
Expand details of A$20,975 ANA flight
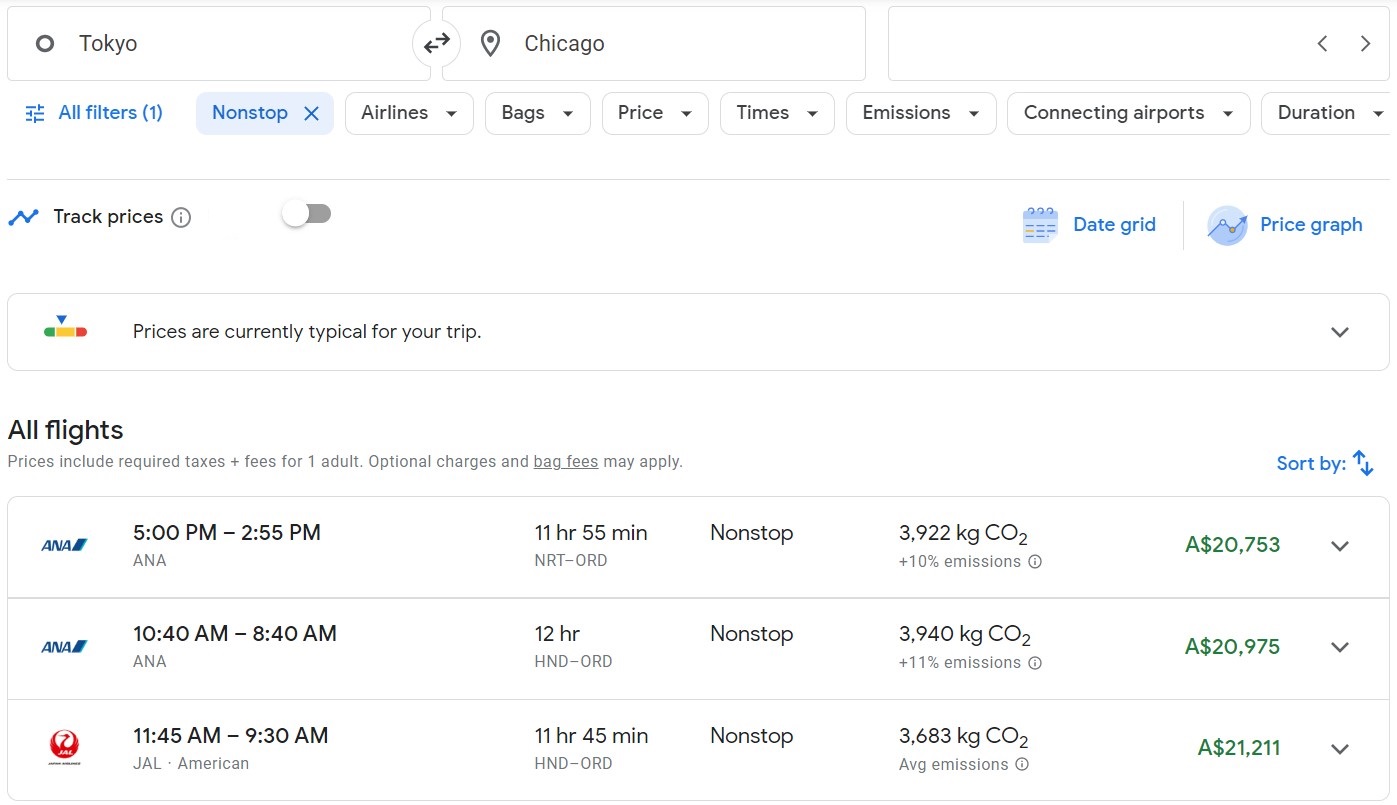coord(1340,647)
